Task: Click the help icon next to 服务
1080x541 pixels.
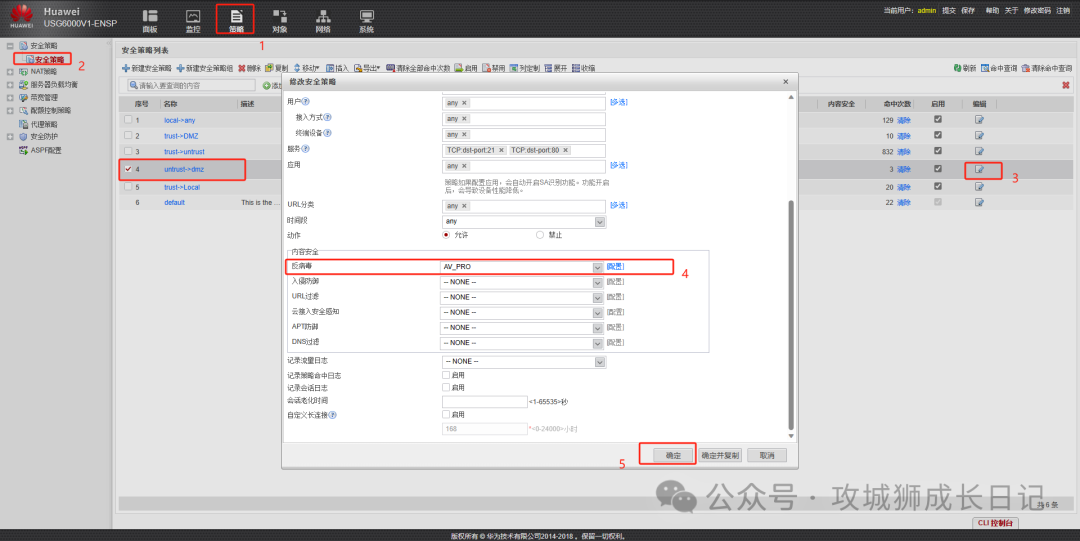Action: click(304, 149)
